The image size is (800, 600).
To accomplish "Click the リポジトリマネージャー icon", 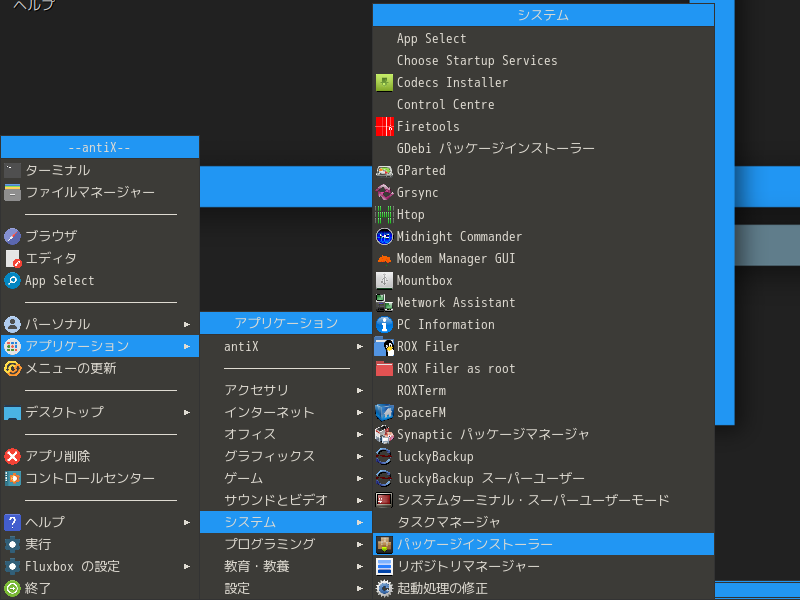I will (x=384, y=566).
